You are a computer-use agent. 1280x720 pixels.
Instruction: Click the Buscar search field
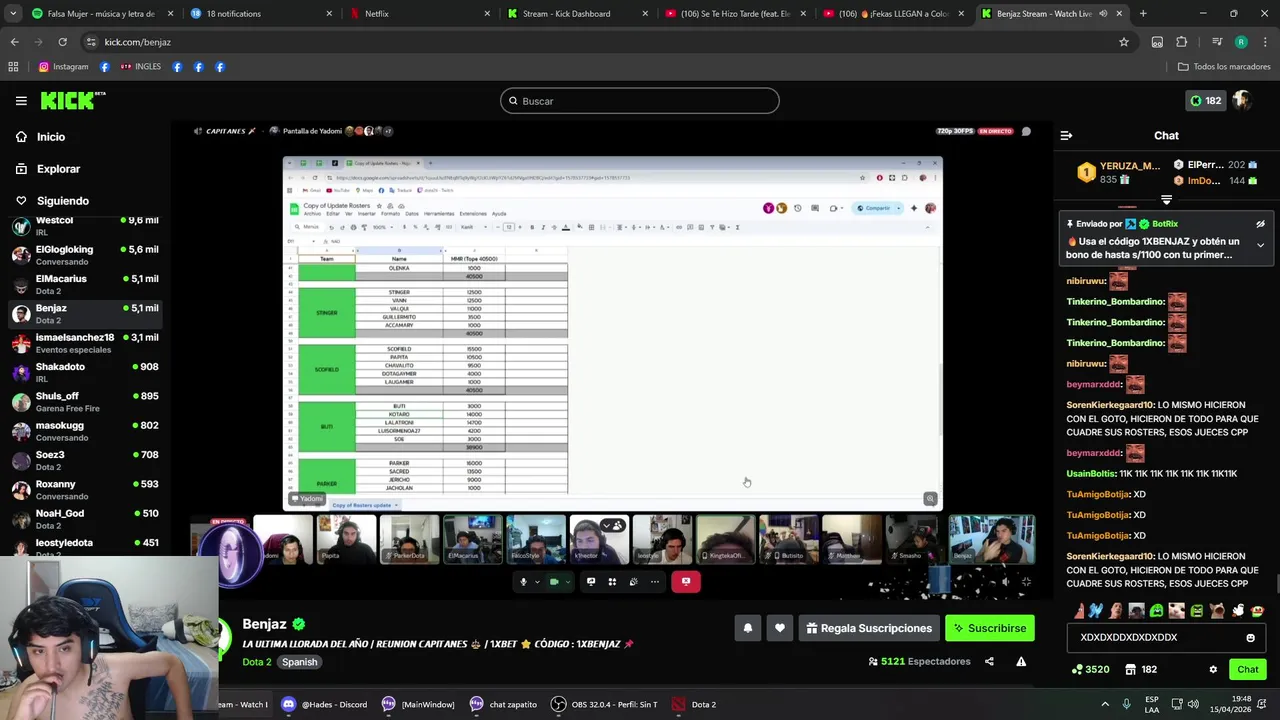pos(640,101)
